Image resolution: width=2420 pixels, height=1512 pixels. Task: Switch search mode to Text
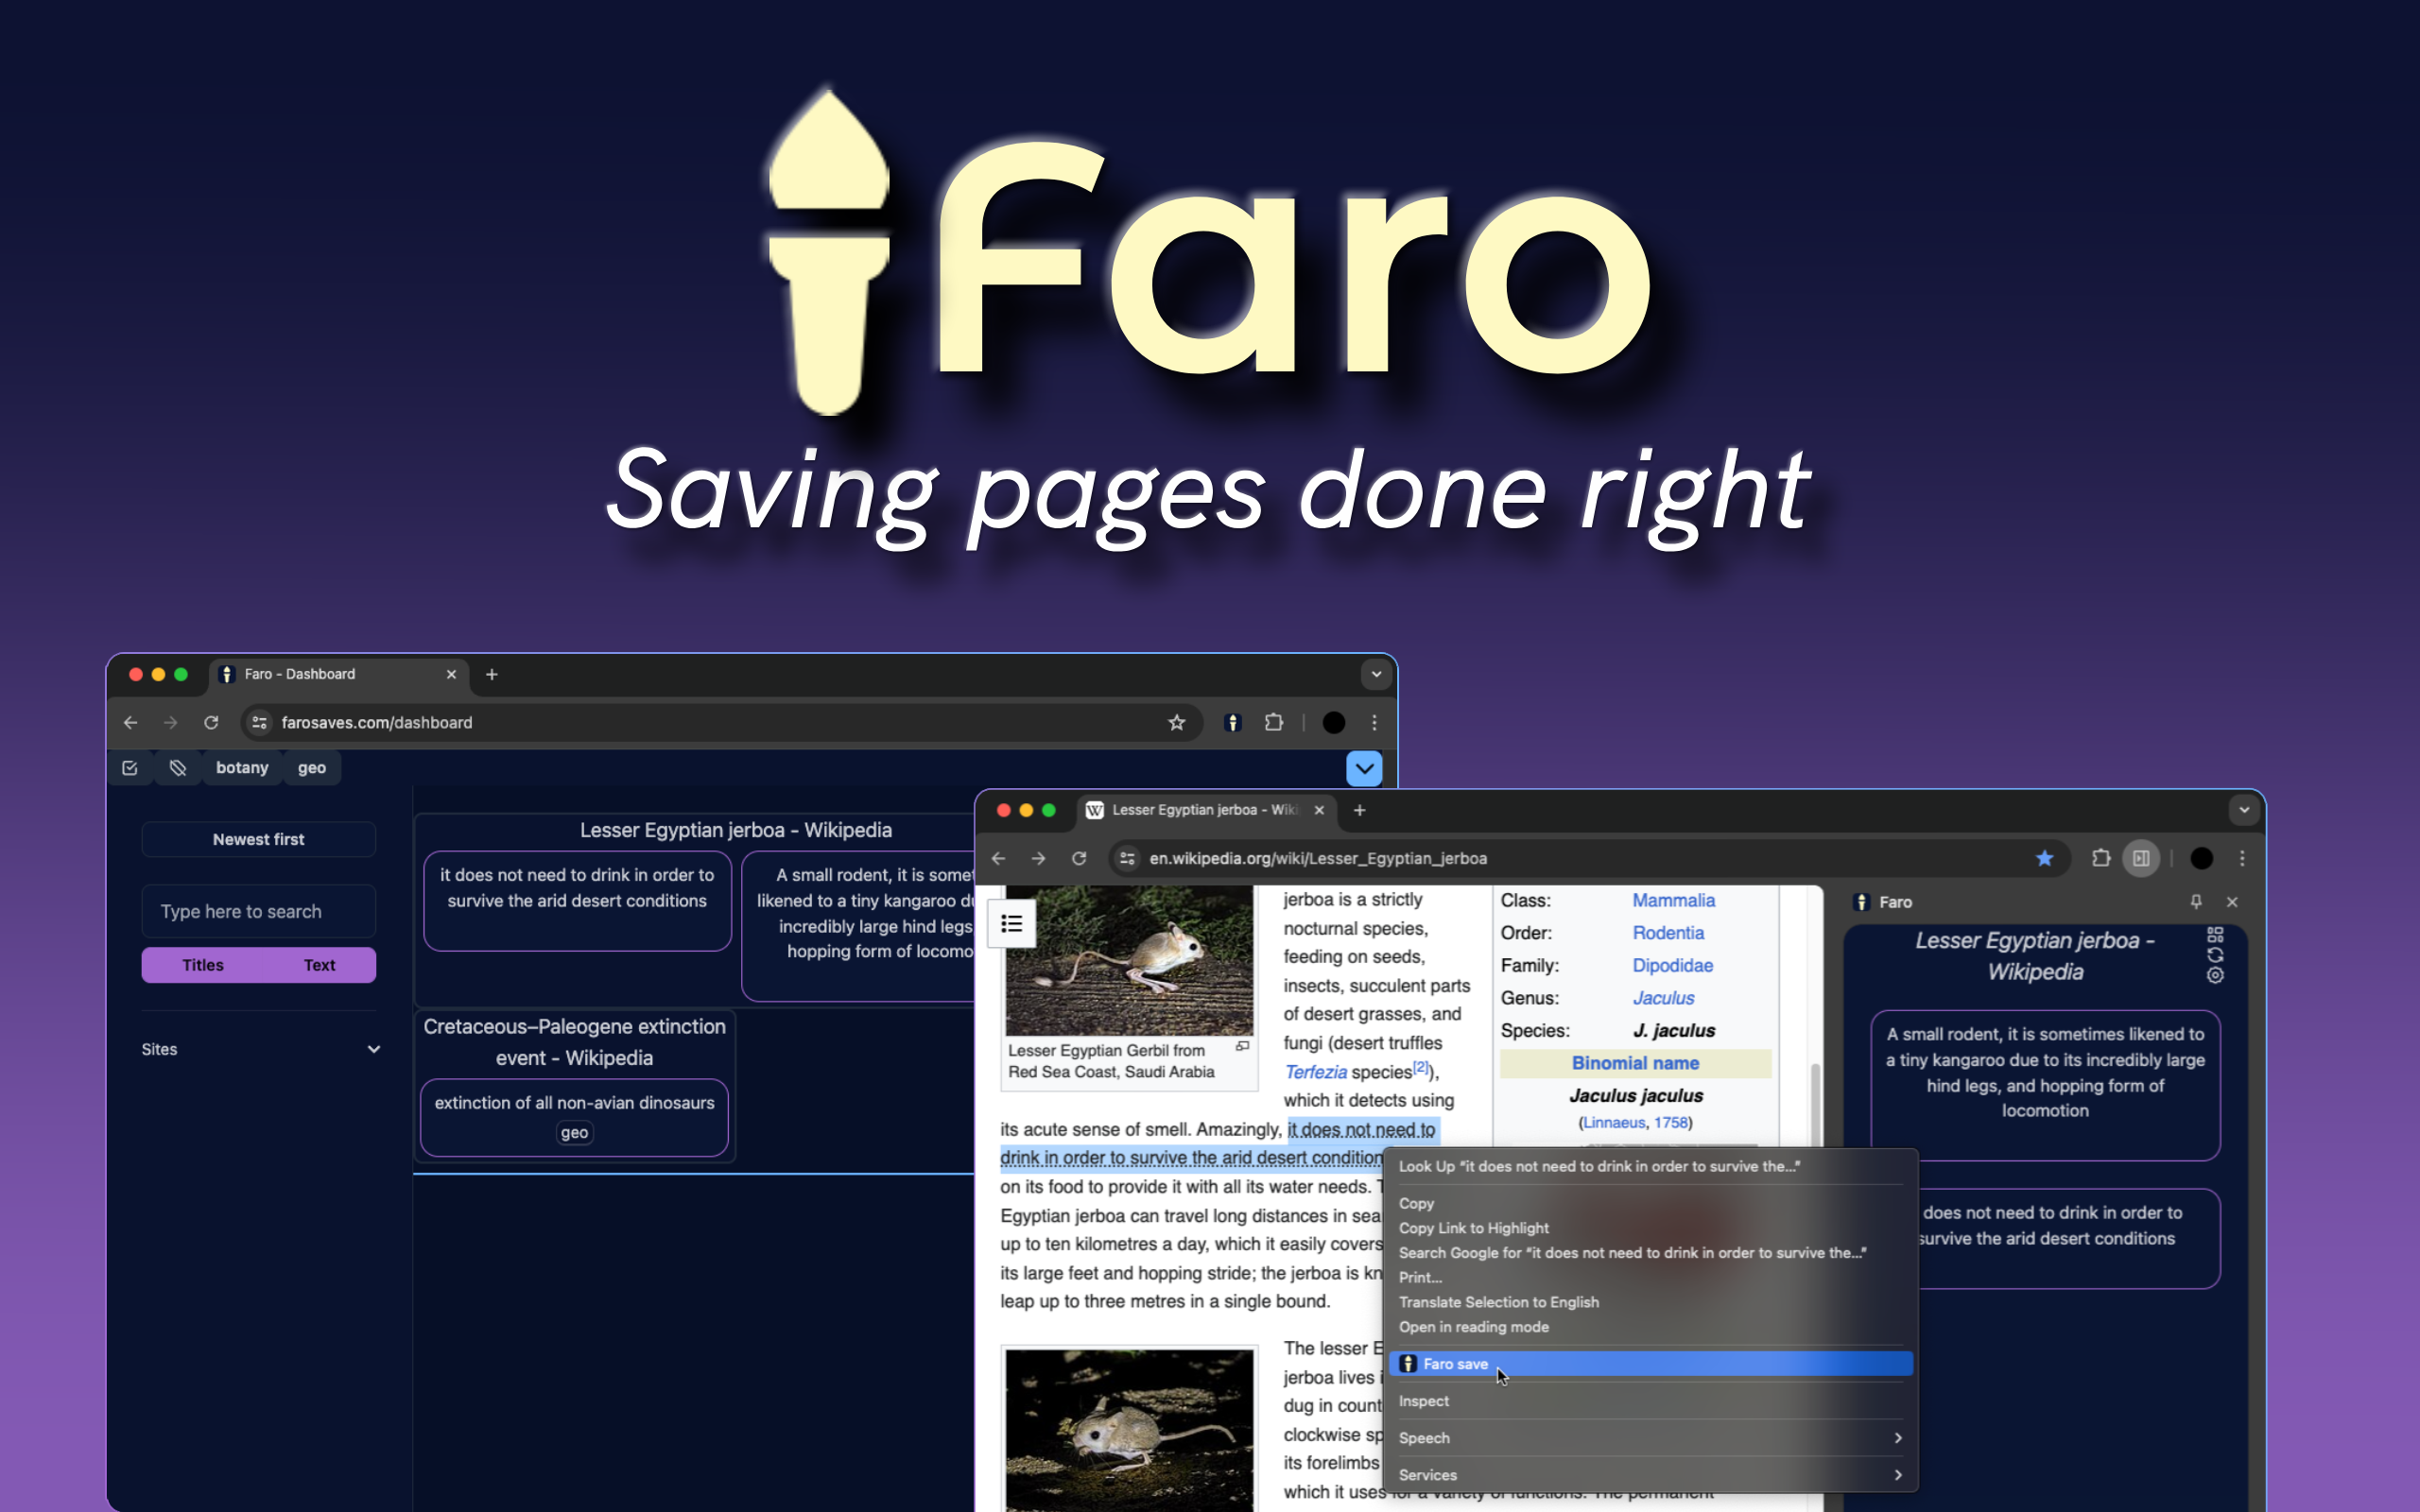pyautogui.click(x=319, y=965)
